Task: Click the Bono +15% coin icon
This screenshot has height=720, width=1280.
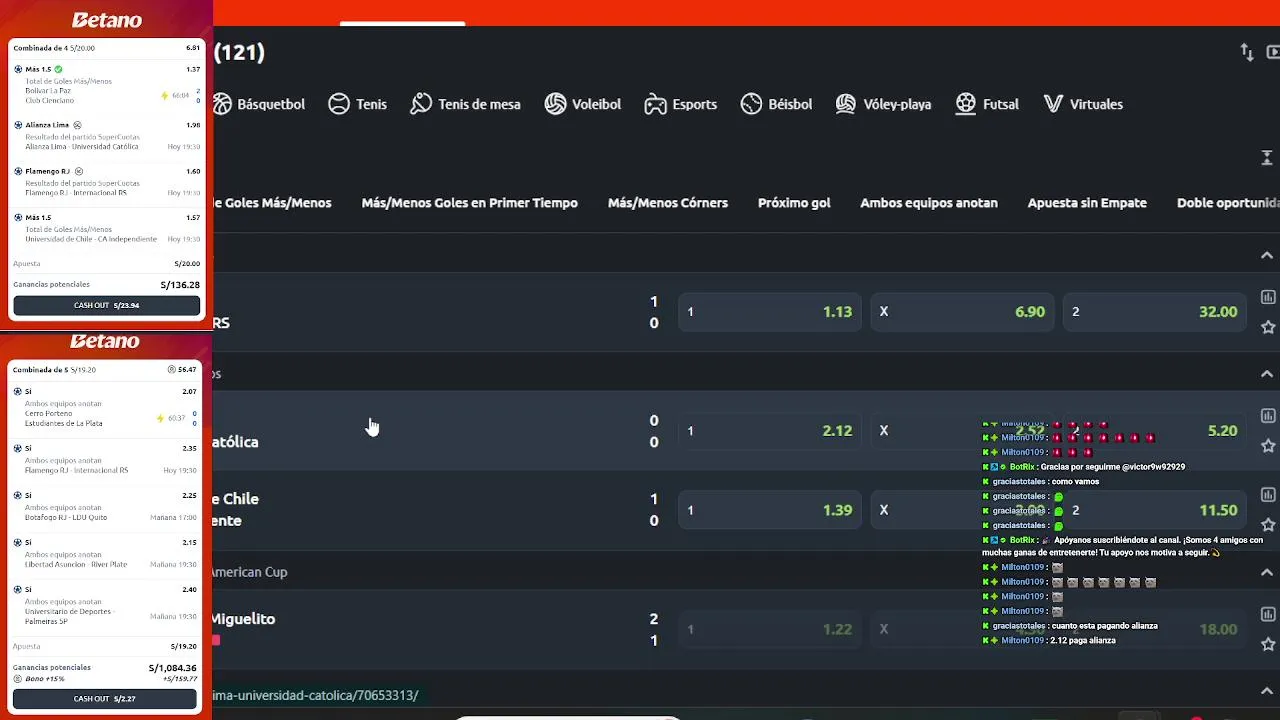Action: coord(17,679)
